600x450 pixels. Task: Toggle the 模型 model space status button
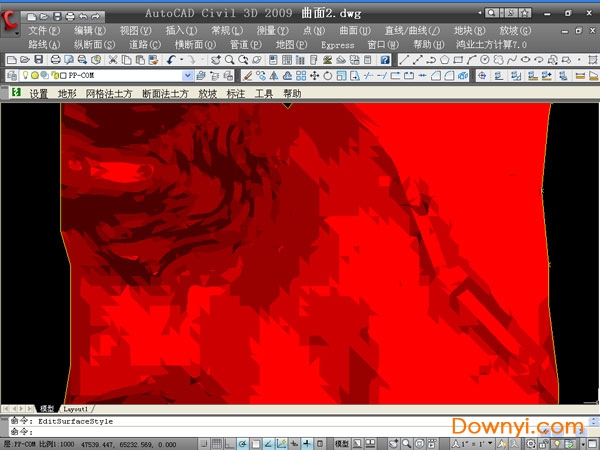click(342, 441)
